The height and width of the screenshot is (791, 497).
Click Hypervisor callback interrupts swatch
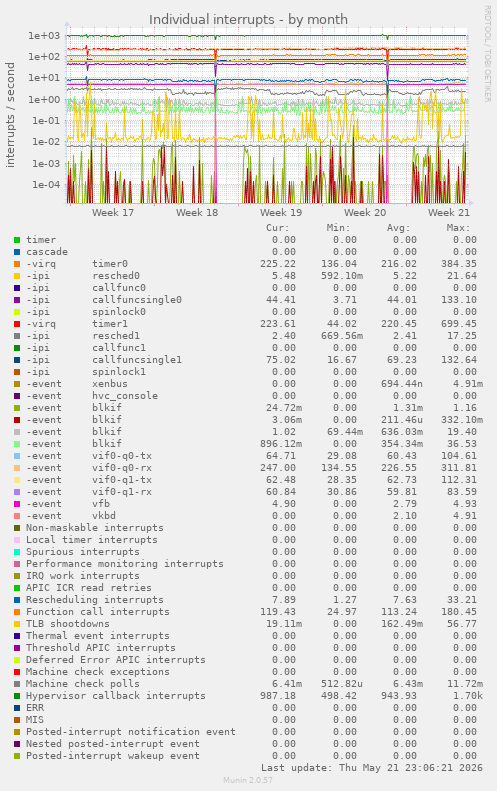[x=17, y=696]
